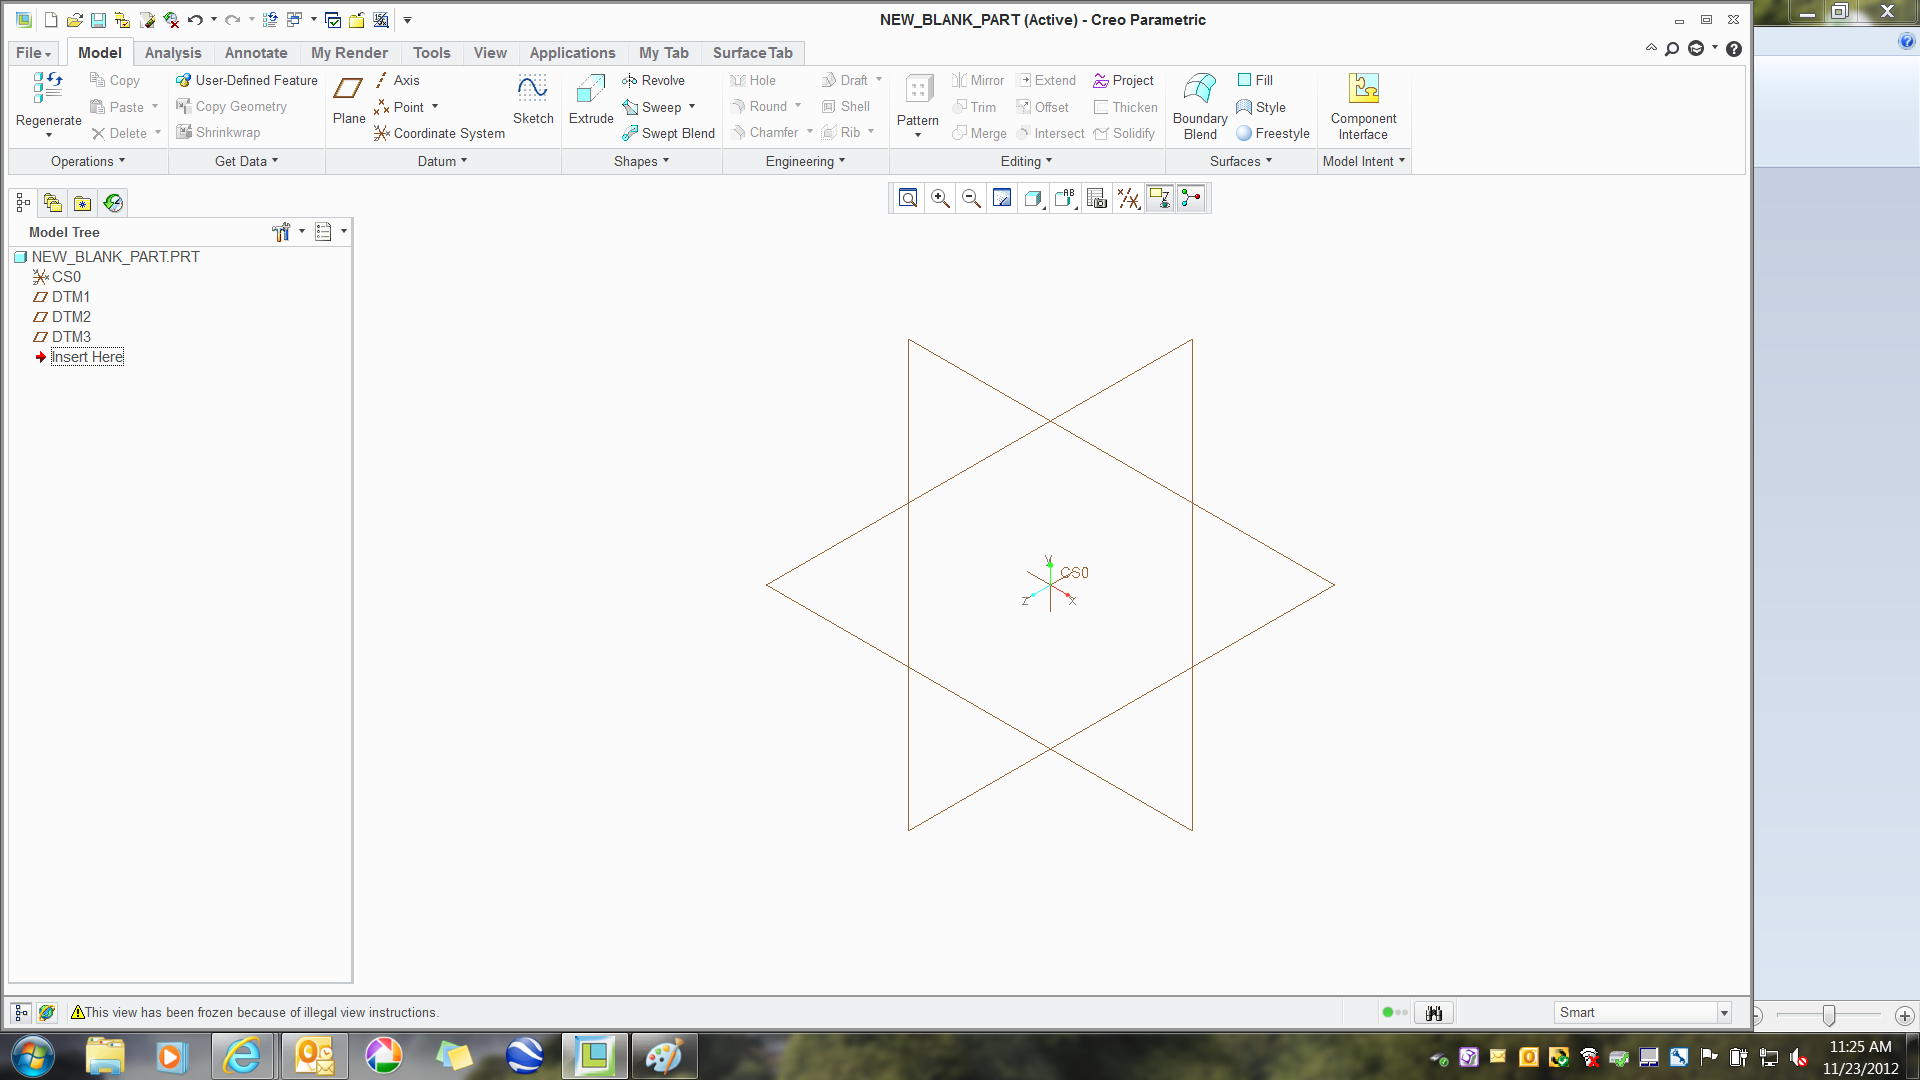The height and width of the screenshot is (1080, 1920).
Task: Expand the Engineering group
Action: click(805, 161)
